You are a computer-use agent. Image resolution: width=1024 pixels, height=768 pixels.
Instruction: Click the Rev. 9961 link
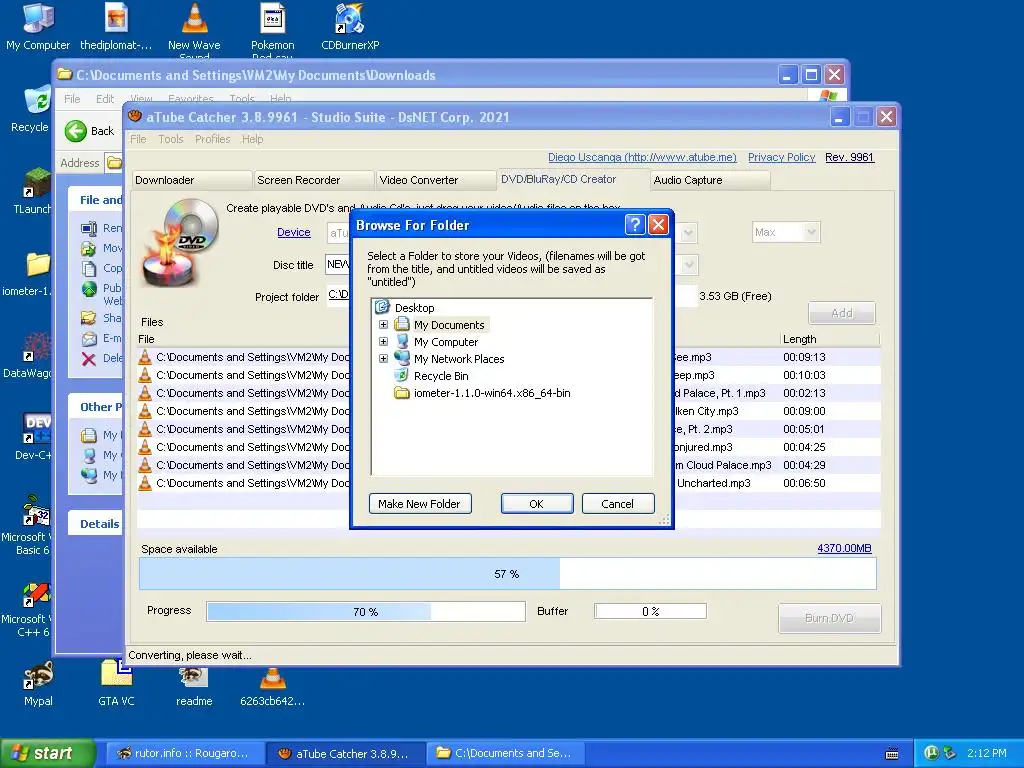[x=849, y=157]
